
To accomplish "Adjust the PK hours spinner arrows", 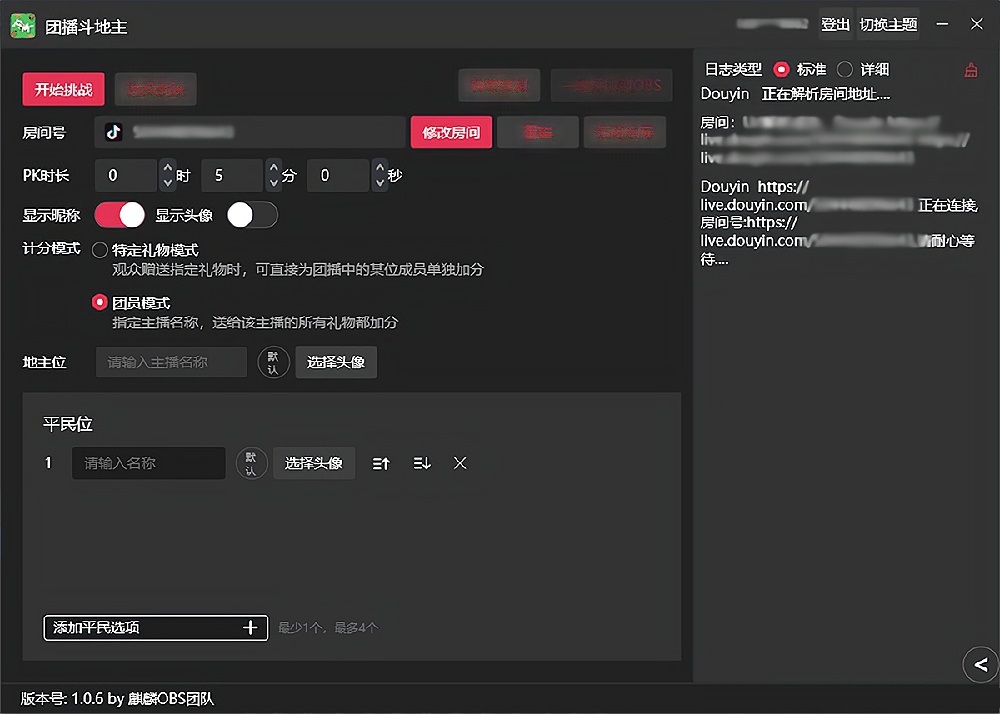I will 167,176.
